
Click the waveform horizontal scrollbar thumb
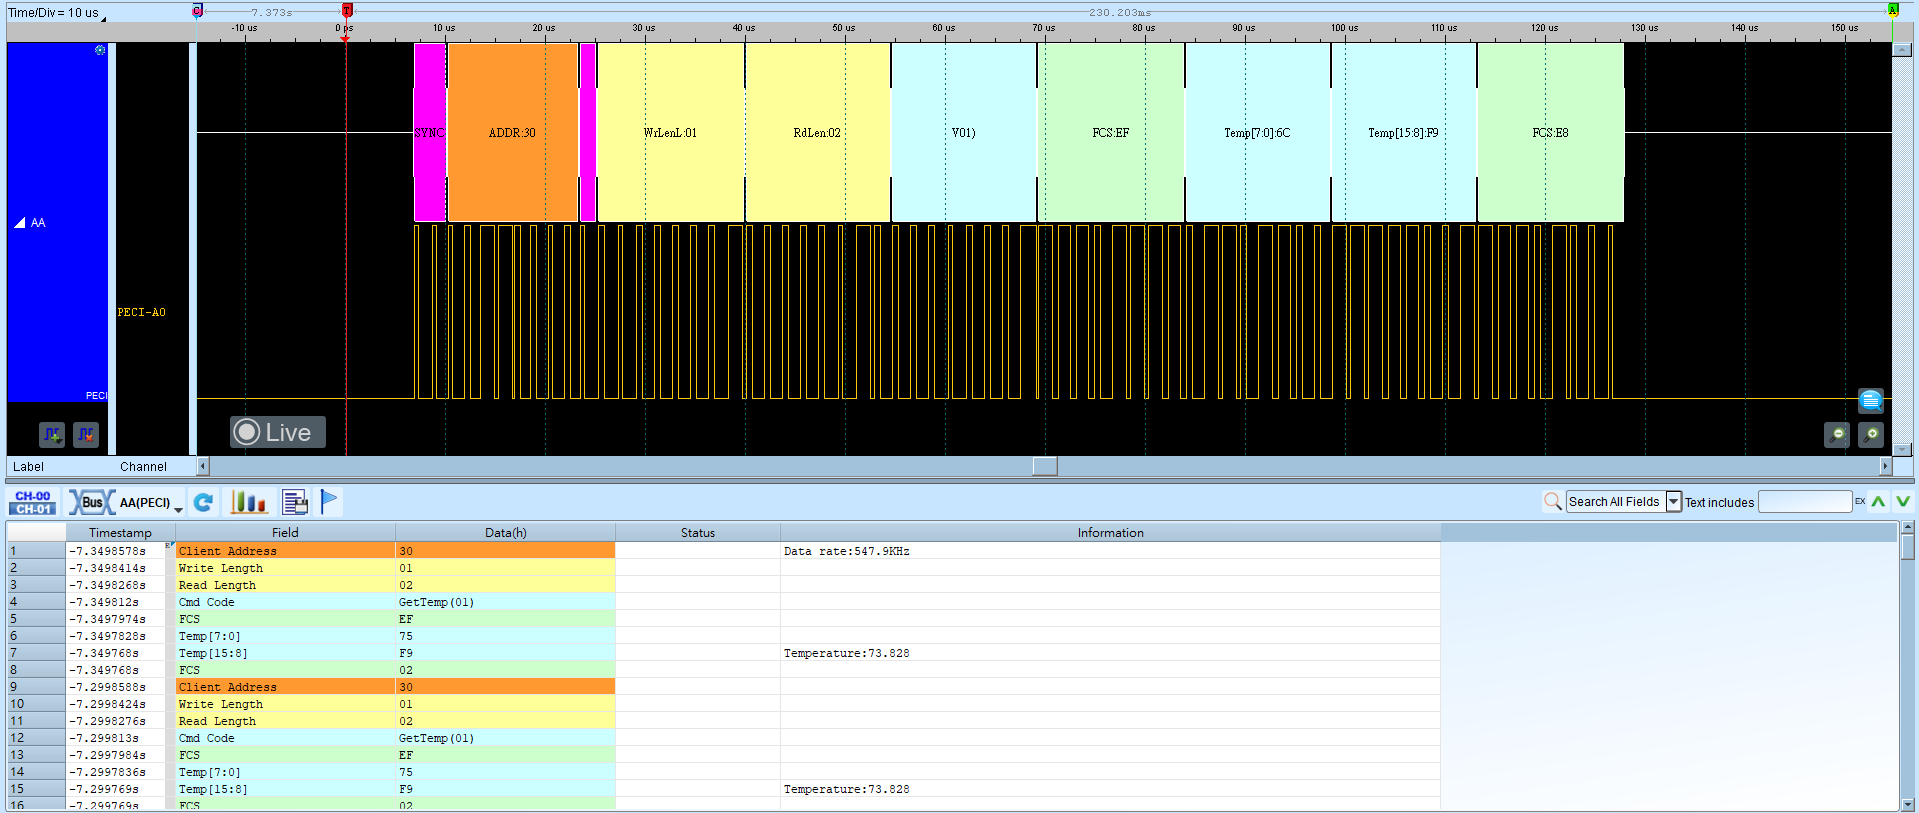(1045, 466)
